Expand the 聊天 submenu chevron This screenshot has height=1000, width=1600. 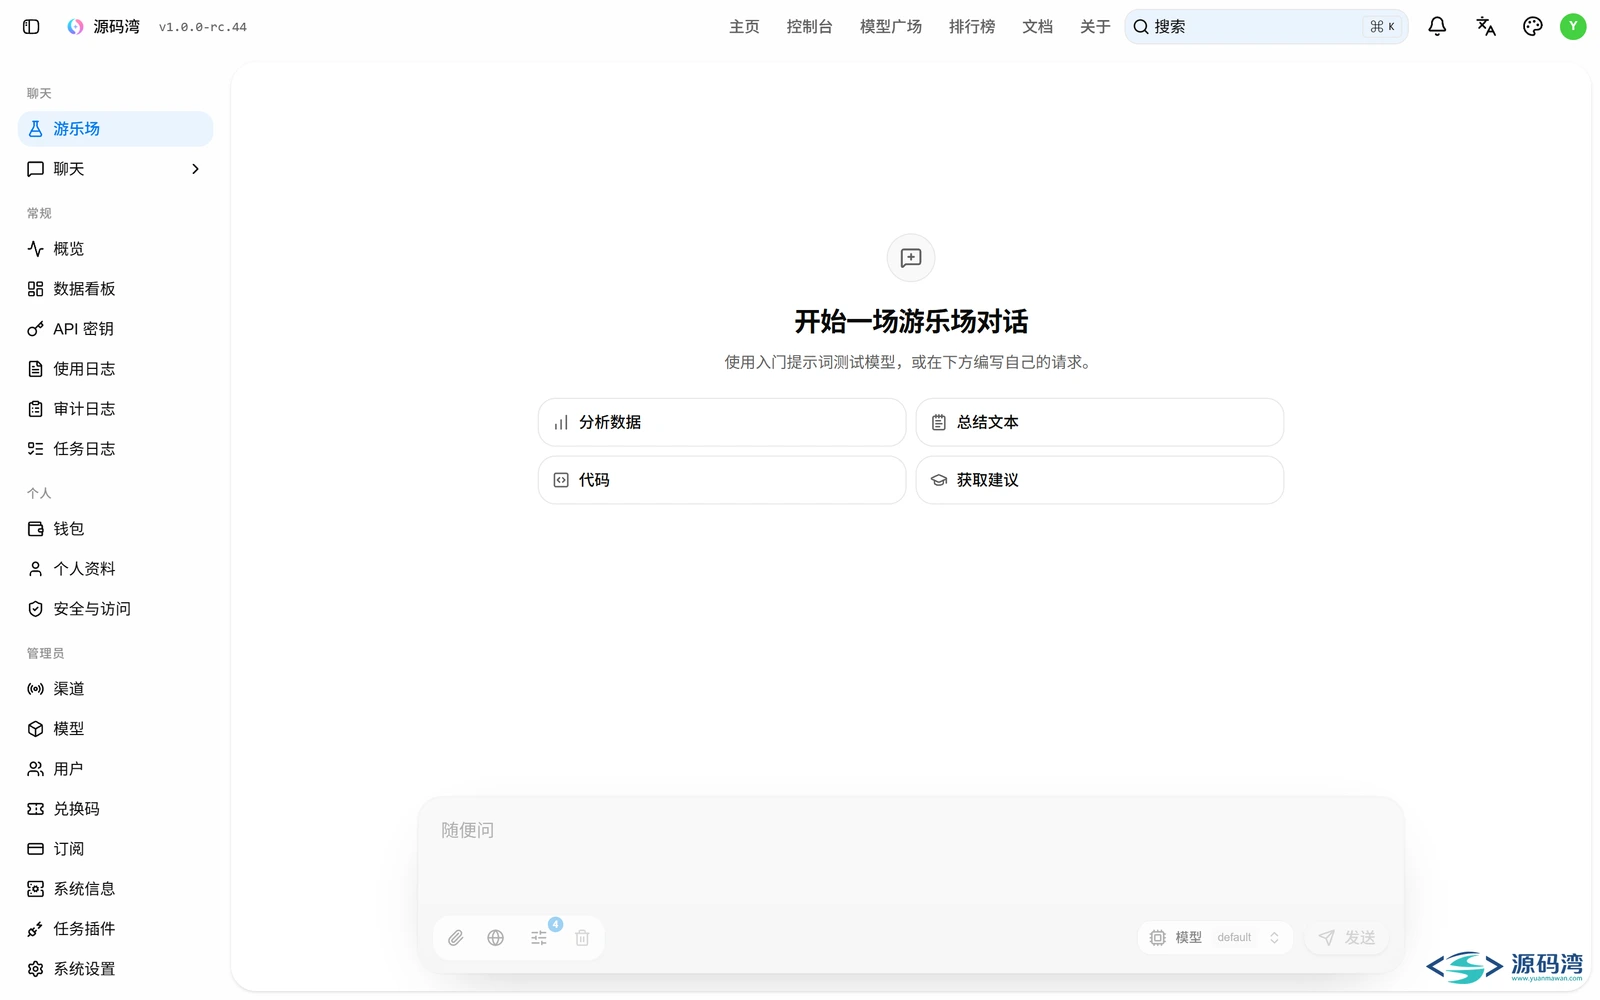click(x=195, y=169)
